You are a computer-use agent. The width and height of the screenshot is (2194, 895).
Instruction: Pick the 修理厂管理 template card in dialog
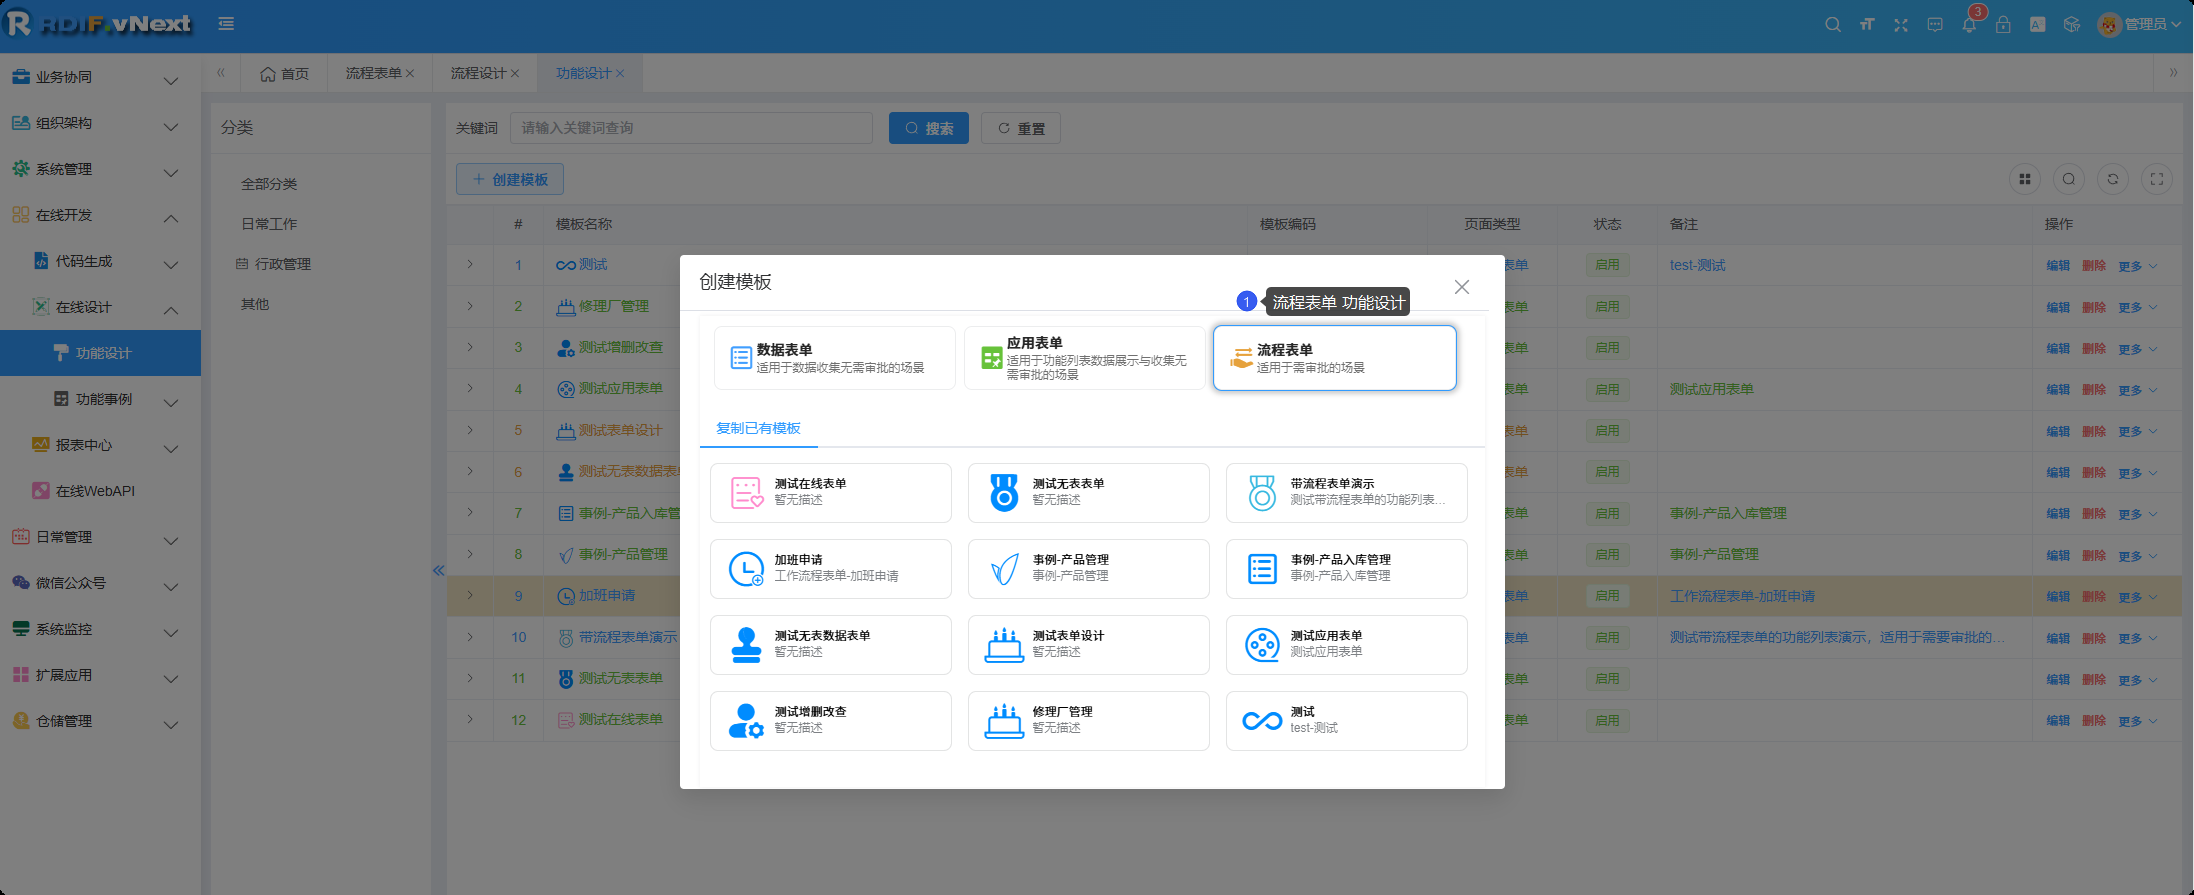[x=1088, y=720]
